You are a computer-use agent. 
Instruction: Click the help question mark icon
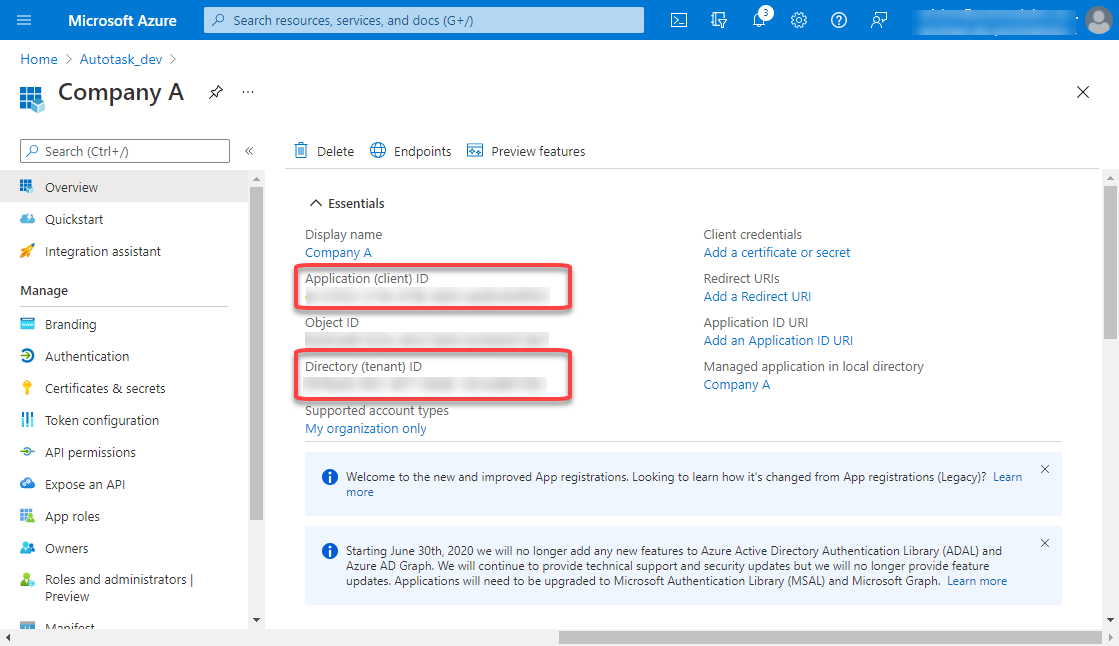[x=839, y=20]
